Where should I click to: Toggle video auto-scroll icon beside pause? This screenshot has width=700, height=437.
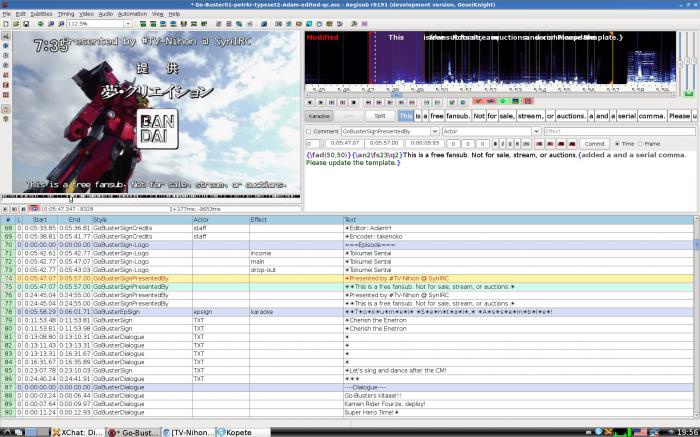pyautogui.click(x=34, y=208)
